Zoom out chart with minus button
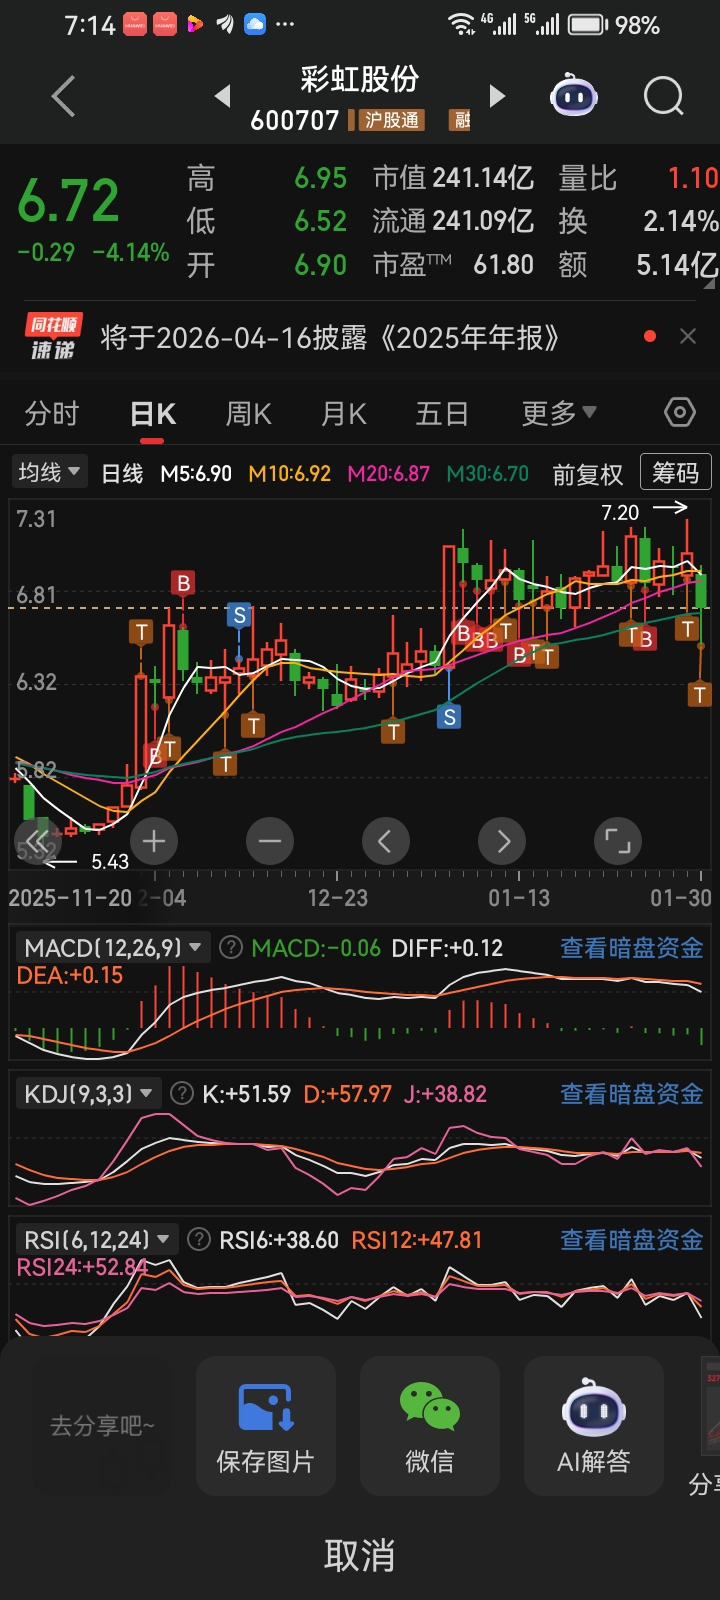The image size is (720, 1600). click(270, 842)
